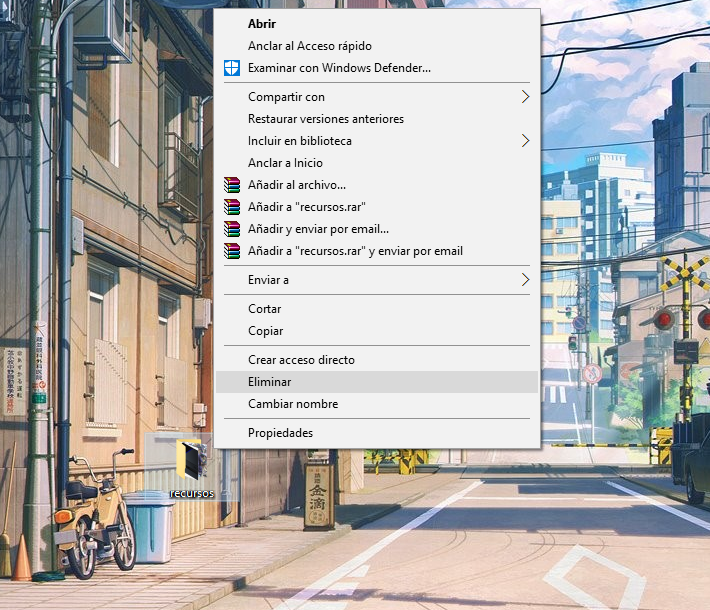
Task: Open 'Incluir en biblioteca' entry
Action: click(377, 141)
